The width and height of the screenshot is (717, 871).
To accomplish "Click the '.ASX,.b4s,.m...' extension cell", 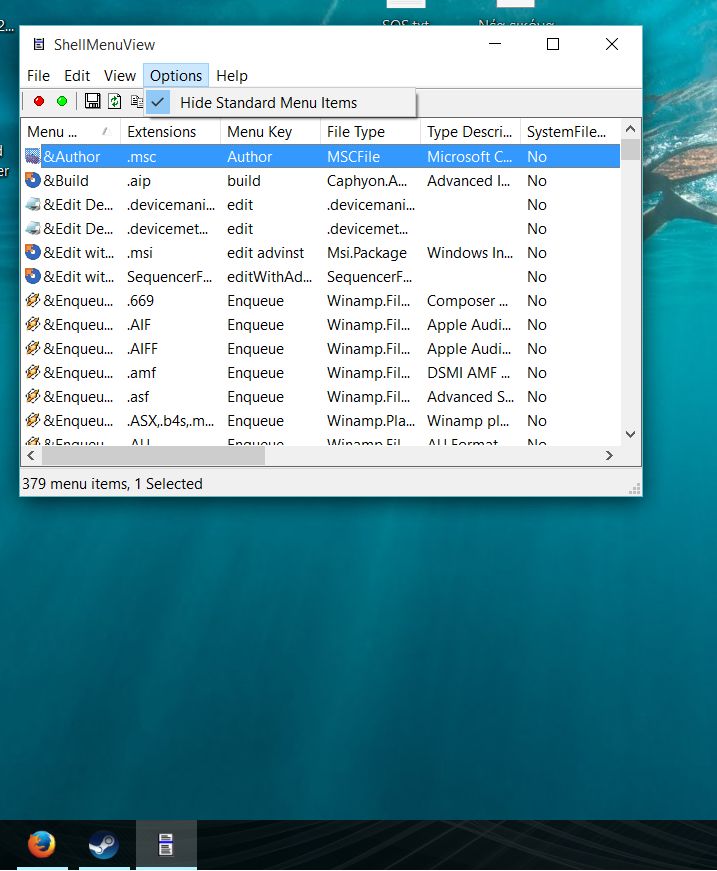I will point(171,421).
